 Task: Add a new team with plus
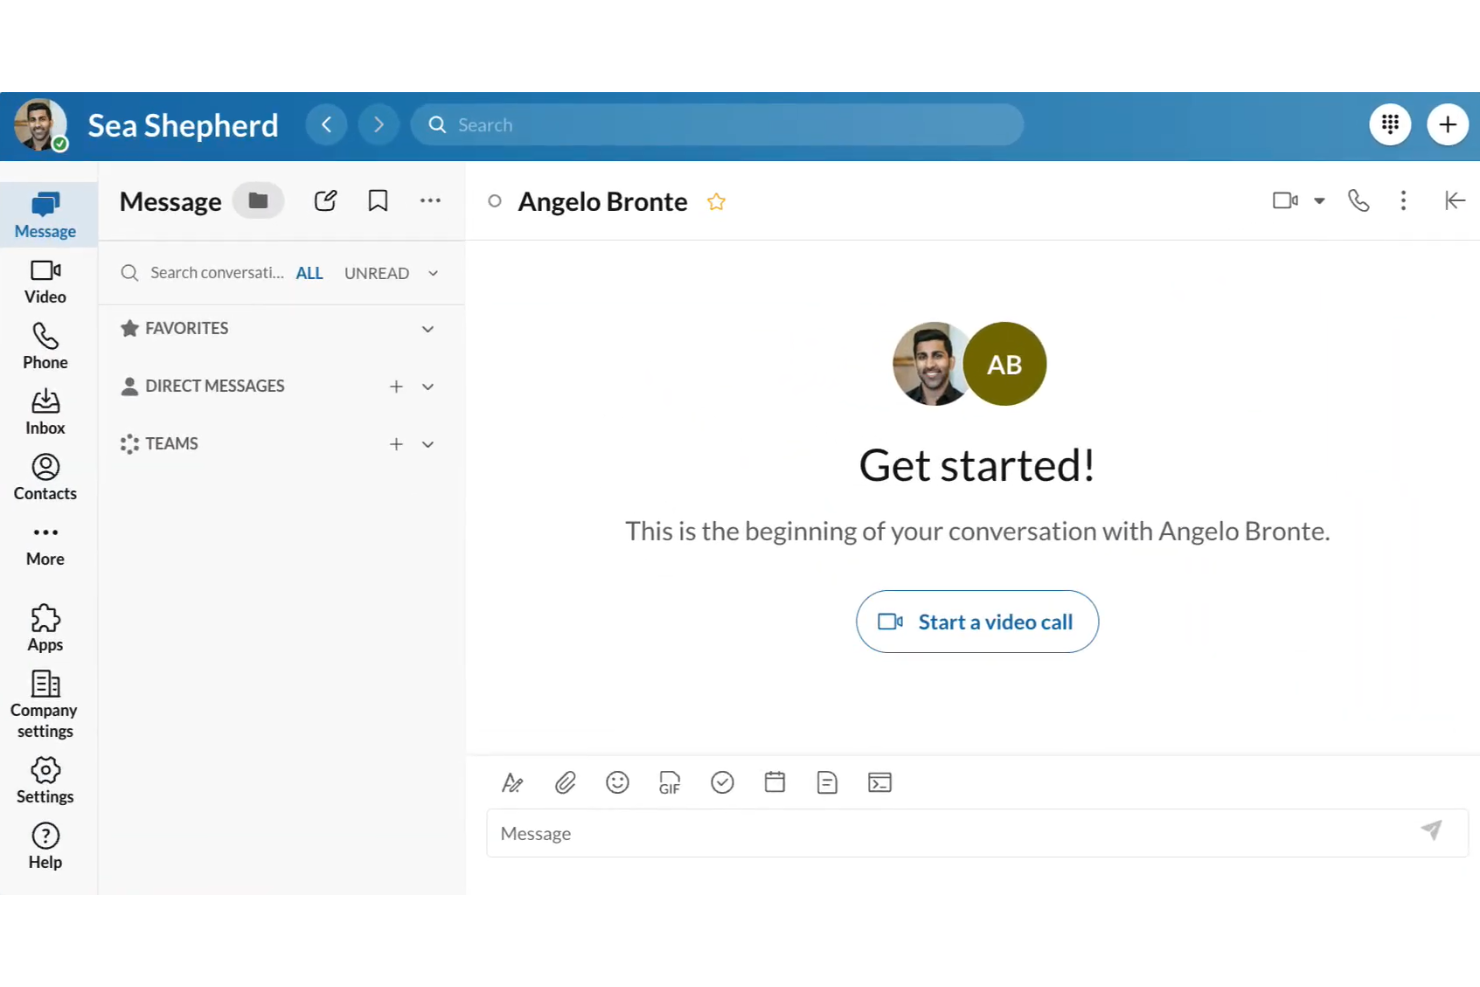point(396,444)
